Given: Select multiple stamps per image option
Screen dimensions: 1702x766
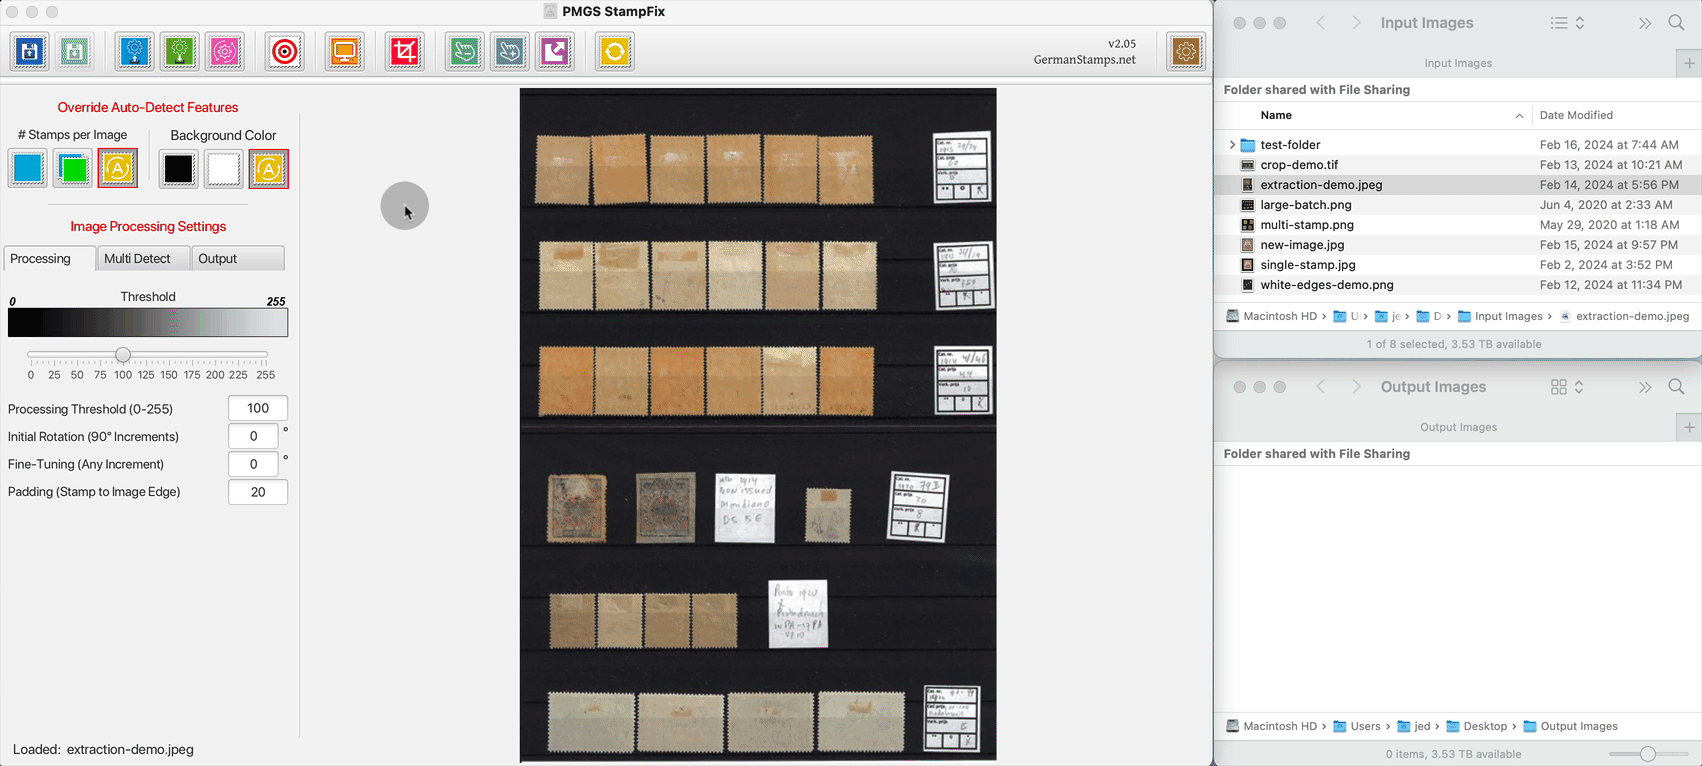Looking at the screenshot, I should 73,169.
